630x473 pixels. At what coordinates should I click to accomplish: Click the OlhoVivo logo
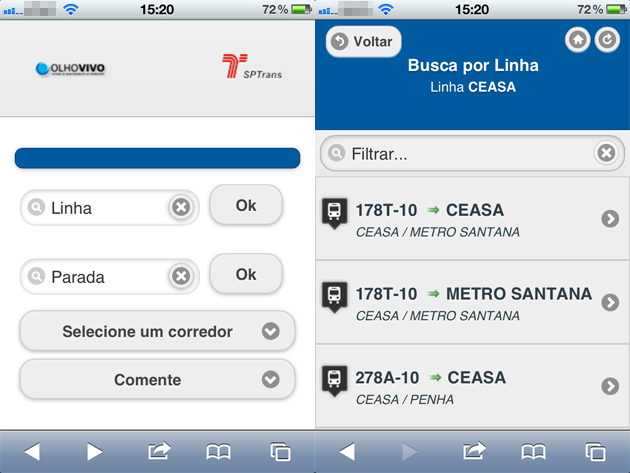pyautogui.click(x=70, y=69)
